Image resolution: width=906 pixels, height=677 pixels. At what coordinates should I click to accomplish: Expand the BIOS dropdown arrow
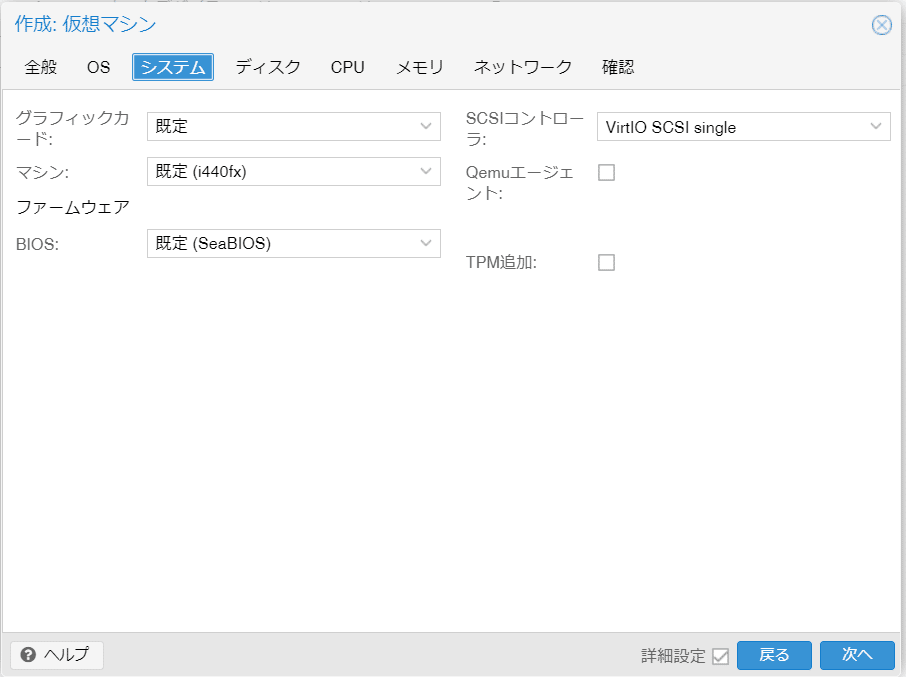pos(426,243)
